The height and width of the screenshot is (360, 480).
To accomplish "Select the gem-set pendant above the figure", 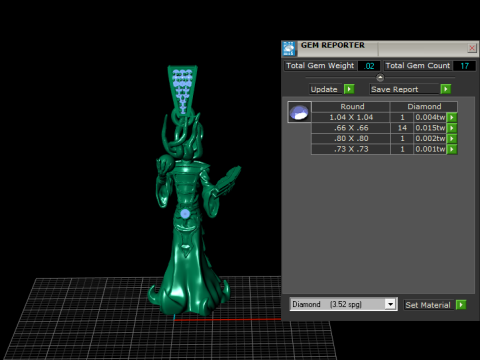I will [x=182, y=90].
